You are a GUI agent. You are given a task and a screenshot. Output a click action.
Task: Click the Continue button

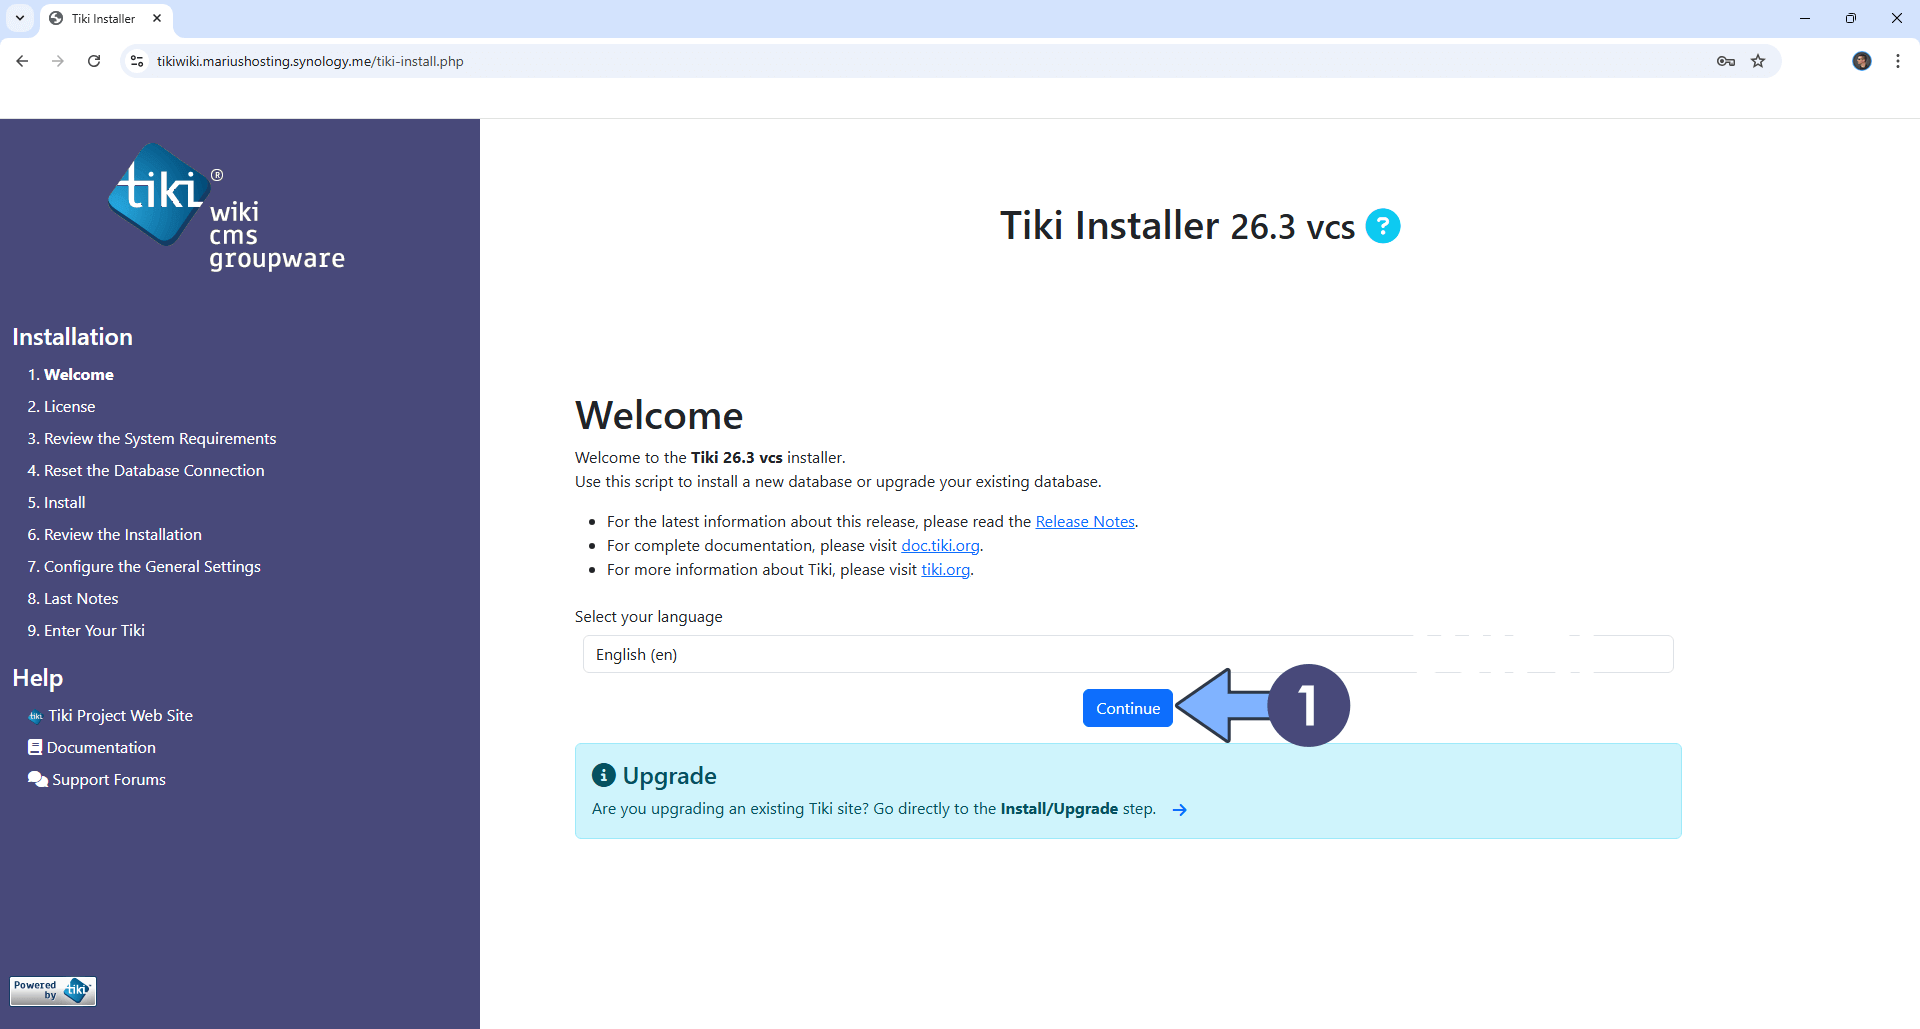[x=1127, y=708]
